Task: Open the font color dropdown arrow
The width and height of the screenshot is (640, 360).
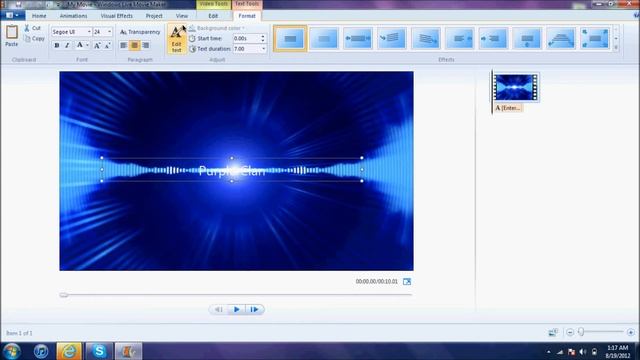Action: click(87, 45)
